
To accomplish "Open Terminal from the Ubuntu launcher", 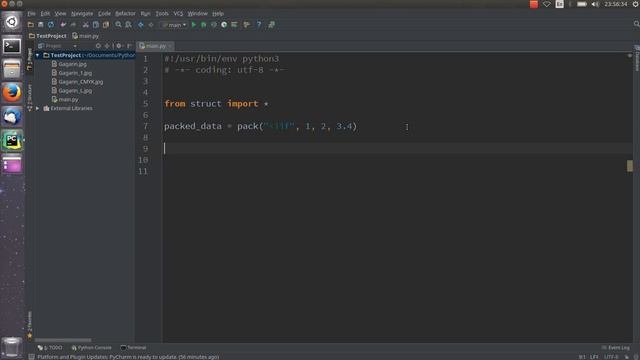I will (12, 46).
